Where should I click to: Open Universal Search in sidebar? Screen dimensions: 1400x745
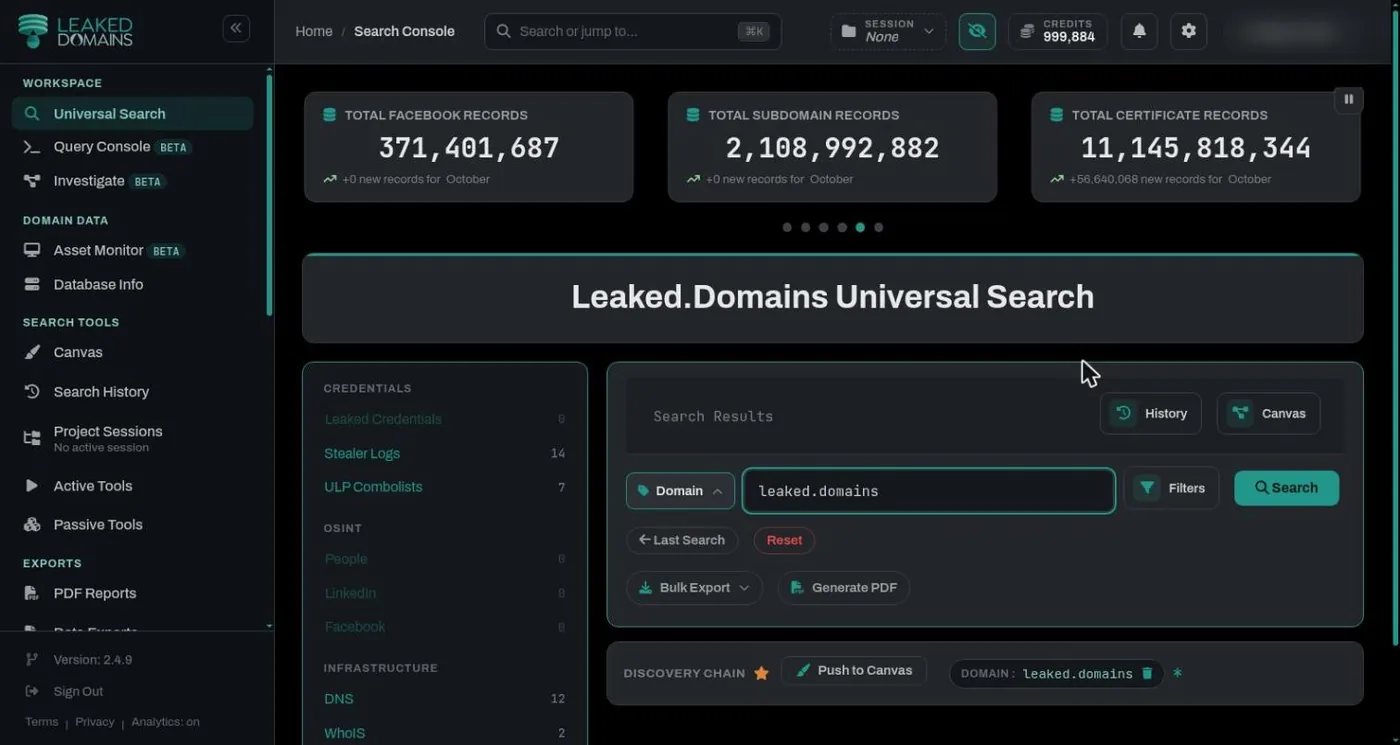click(132, 114)
